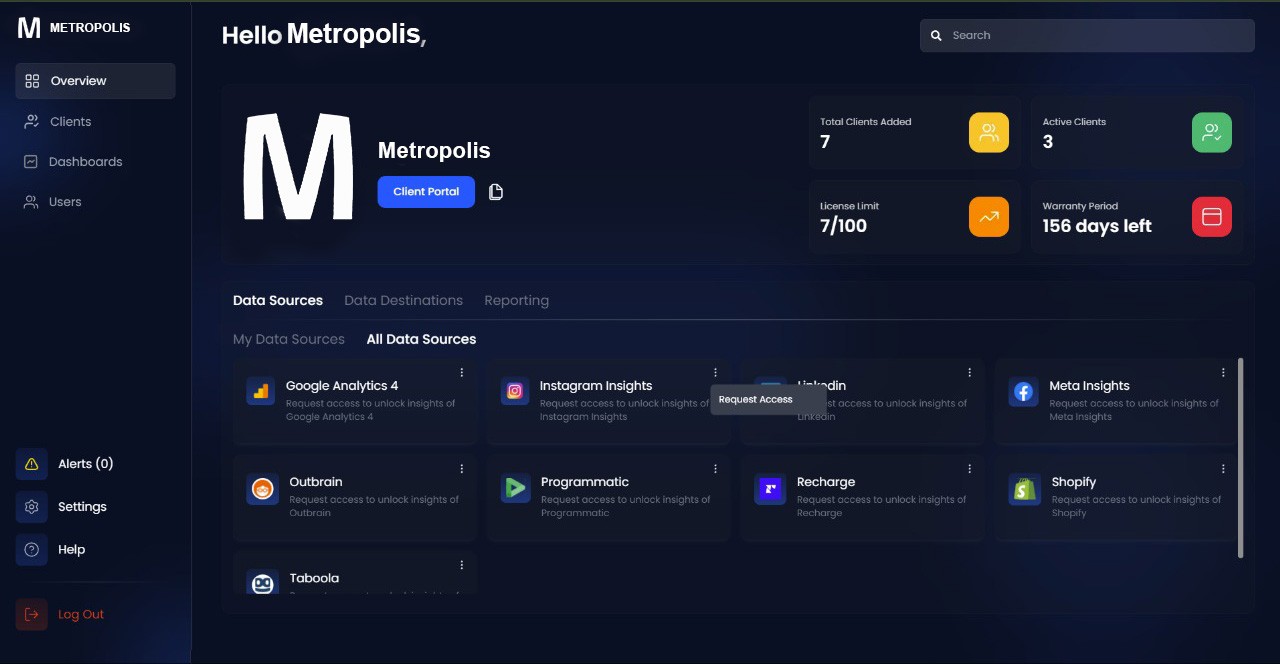The image size is (1280, 664).
Task: Click the Users icon in sidebar
Action: [x=30, y=201]
